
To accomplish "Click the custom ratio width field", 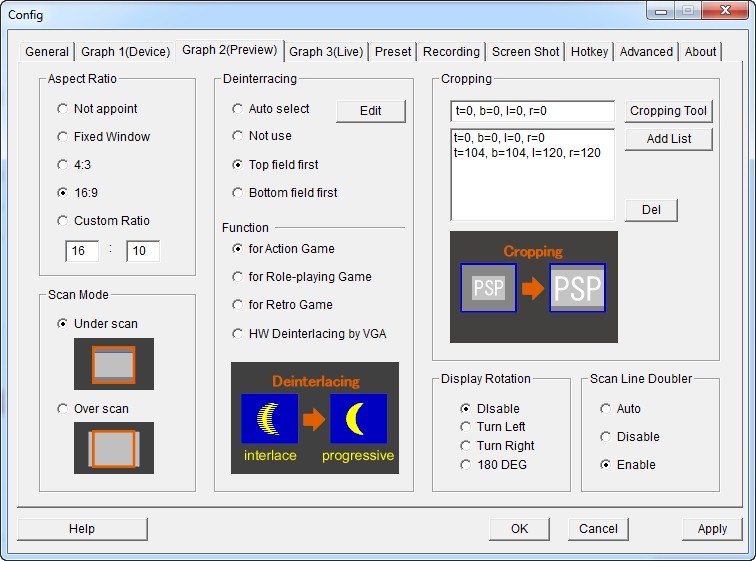I will [x=82, y=251].
